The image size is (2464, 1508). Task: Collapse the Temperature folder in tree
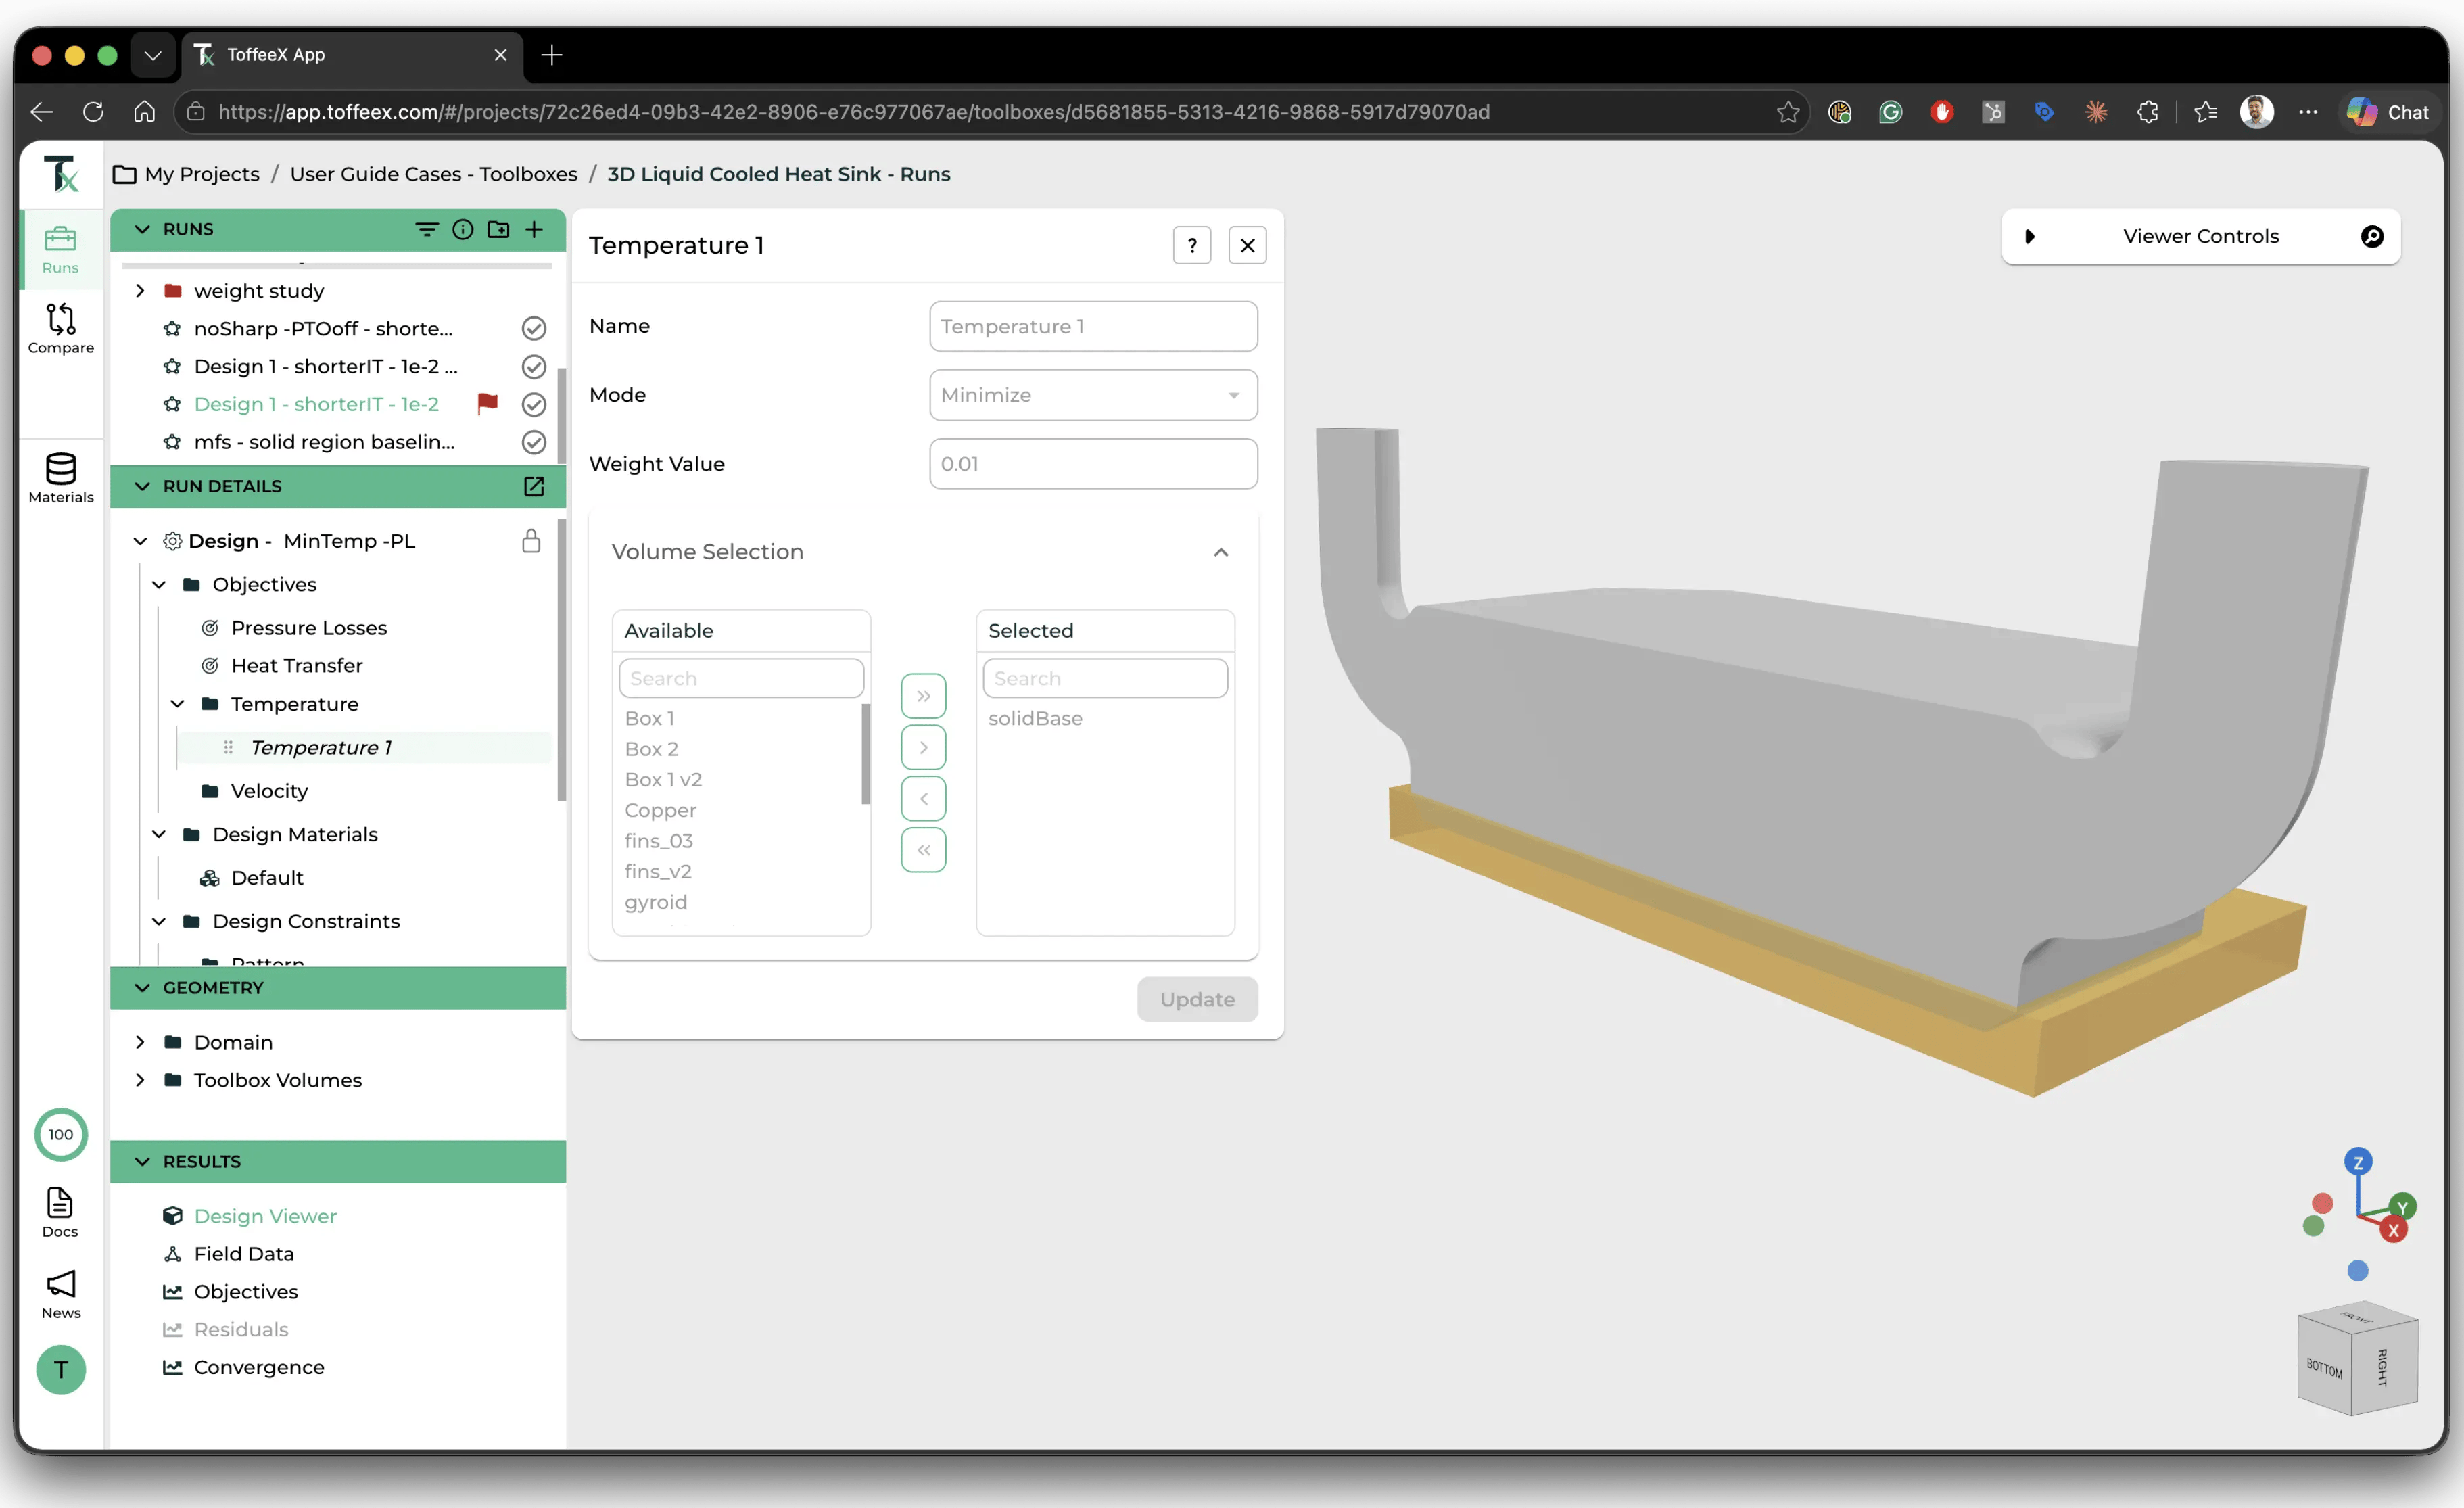click(177, 704)
